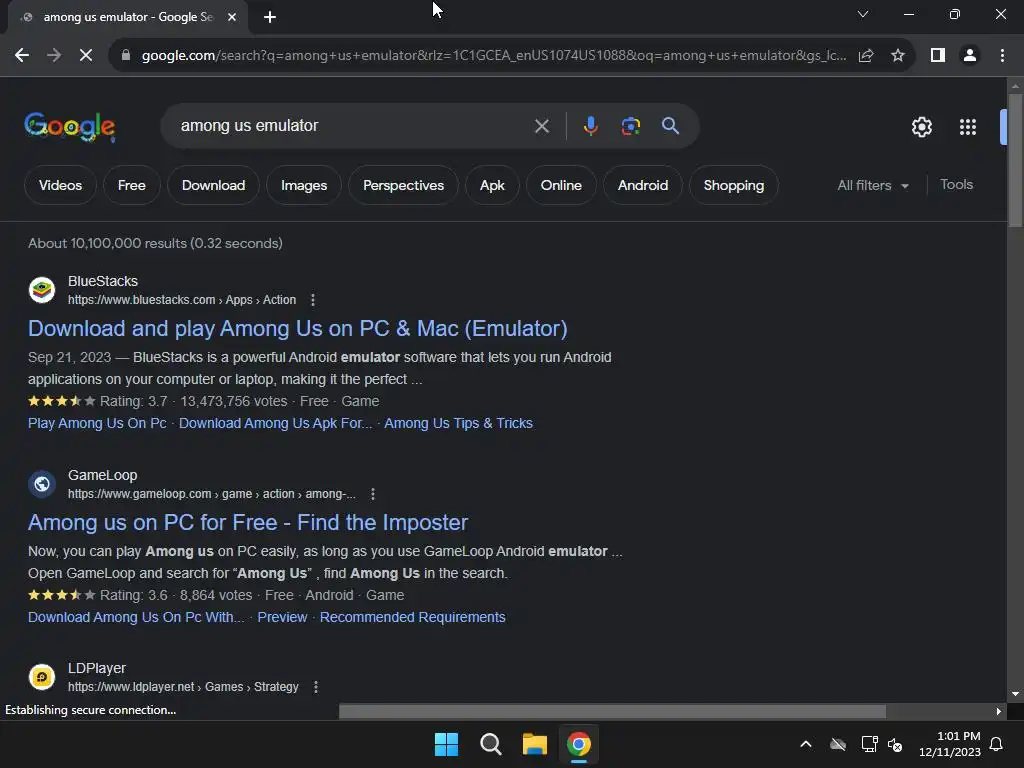Viewport: 1024px width, 768px height.
Task: Select the Perspectives filter chip
Action: click(403, 185)
